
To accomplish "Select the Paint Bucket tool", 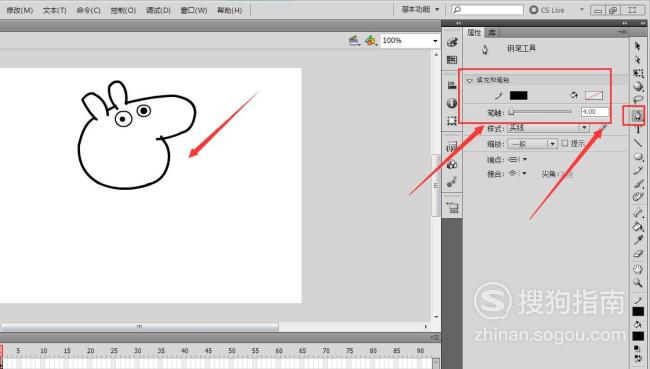I will tap(638, 226).
